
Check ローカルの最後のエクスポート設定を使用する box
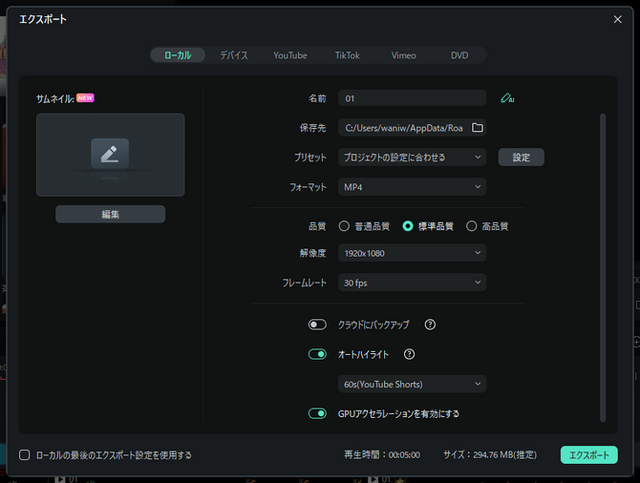(25, 455)
